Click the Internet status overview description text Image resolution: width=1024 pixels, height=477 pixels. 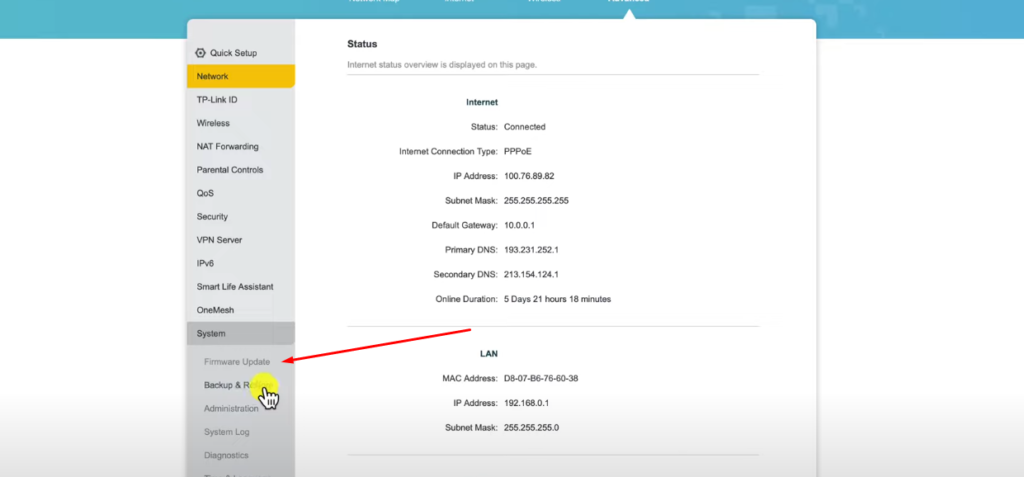(442, 65)
